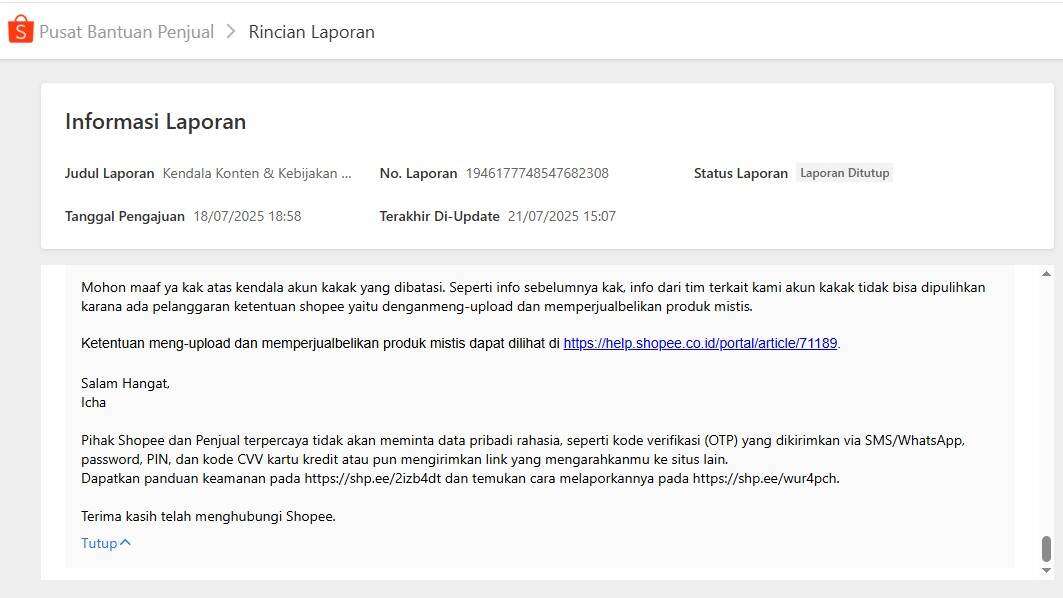The image size is (1063, 598).
Task: Open the help.shopee.co.id article 71189 link
Action: point(700,343)
